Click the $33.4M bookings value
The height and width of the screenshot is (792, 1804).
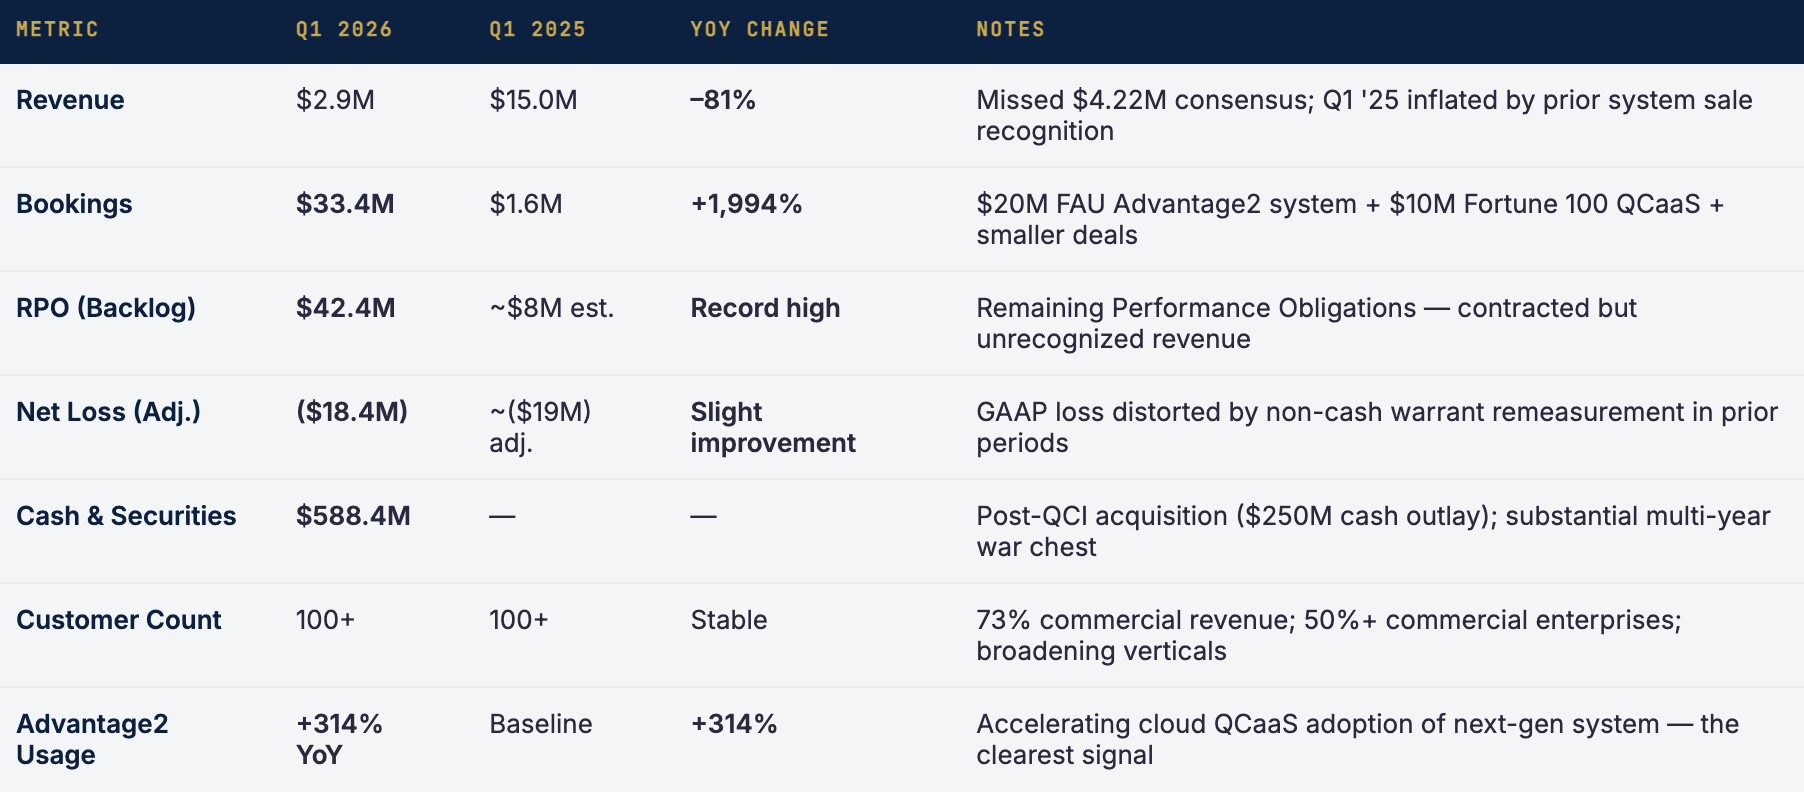point(345,204)
